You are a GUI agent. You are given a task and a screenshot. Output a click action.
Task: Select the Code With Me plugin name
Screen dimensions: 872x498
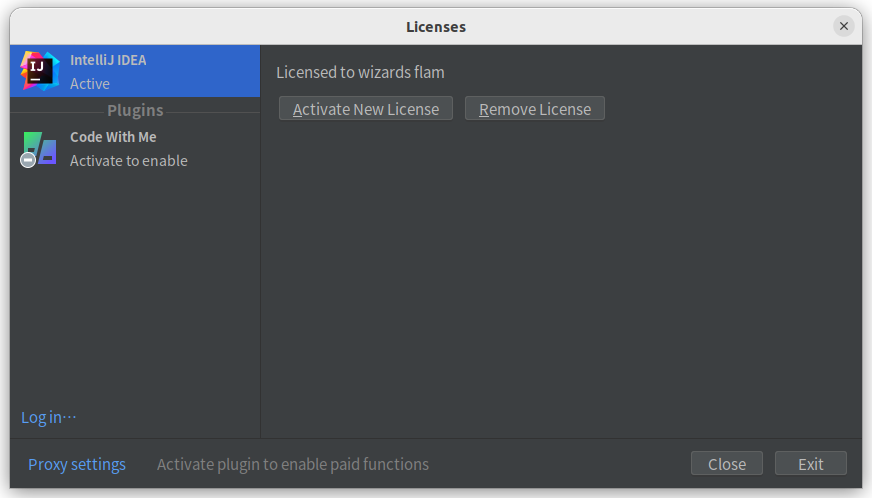[x=113, y=137]
